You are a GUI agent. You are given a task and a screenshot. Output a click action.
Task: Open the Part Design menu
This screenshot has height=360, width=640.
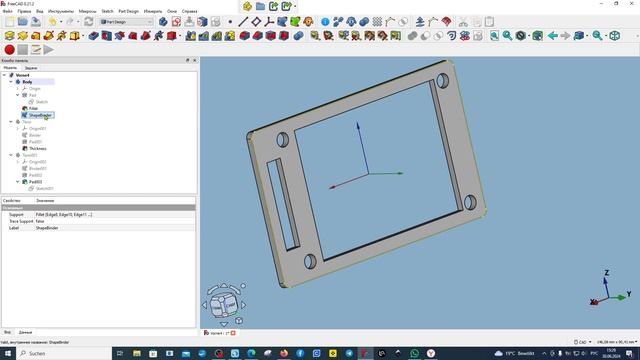(x=129, y=11)
